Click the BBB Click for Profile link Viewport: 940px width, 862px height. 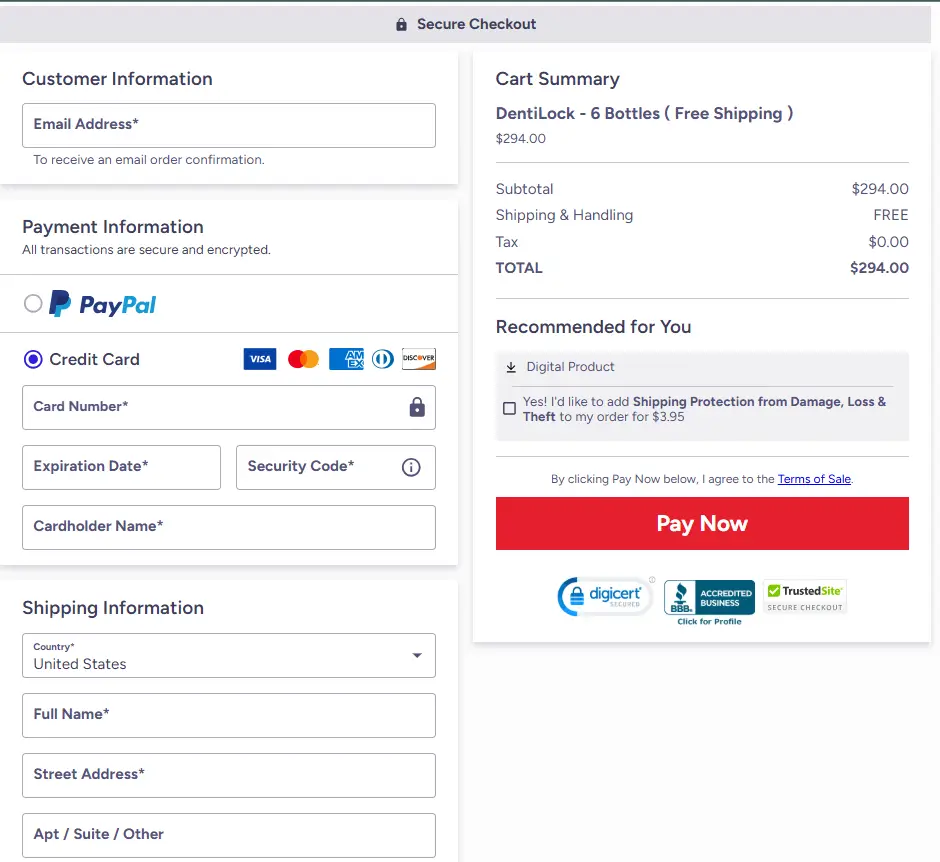709,620
